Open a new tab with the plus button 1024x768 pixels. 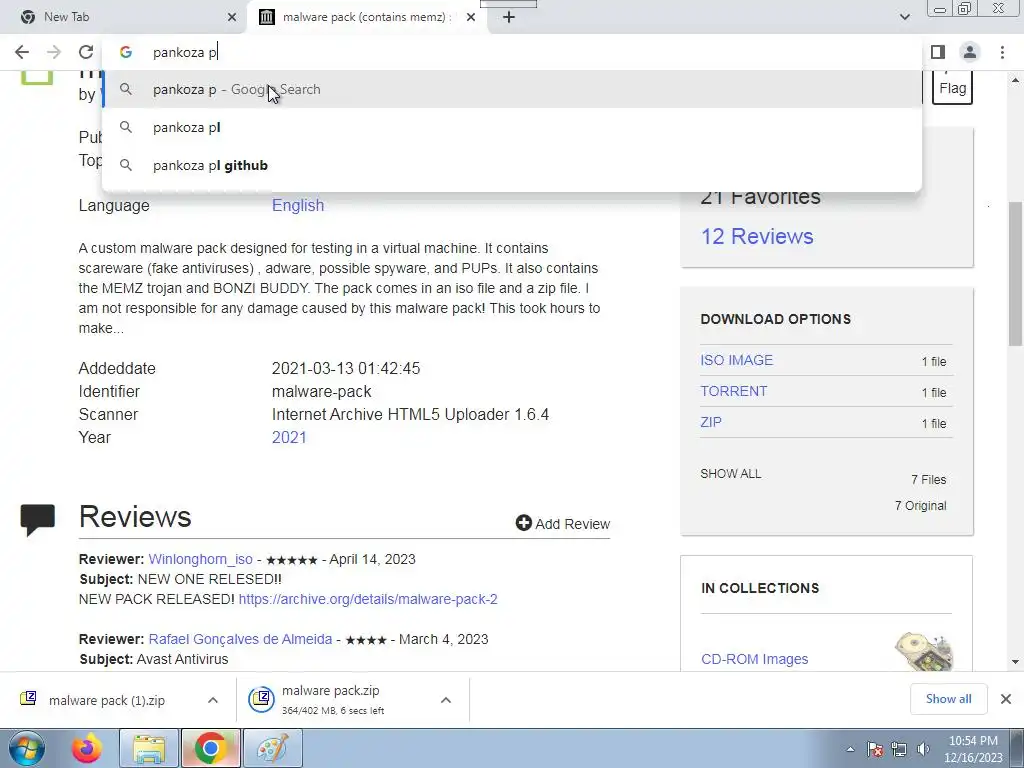509,17
